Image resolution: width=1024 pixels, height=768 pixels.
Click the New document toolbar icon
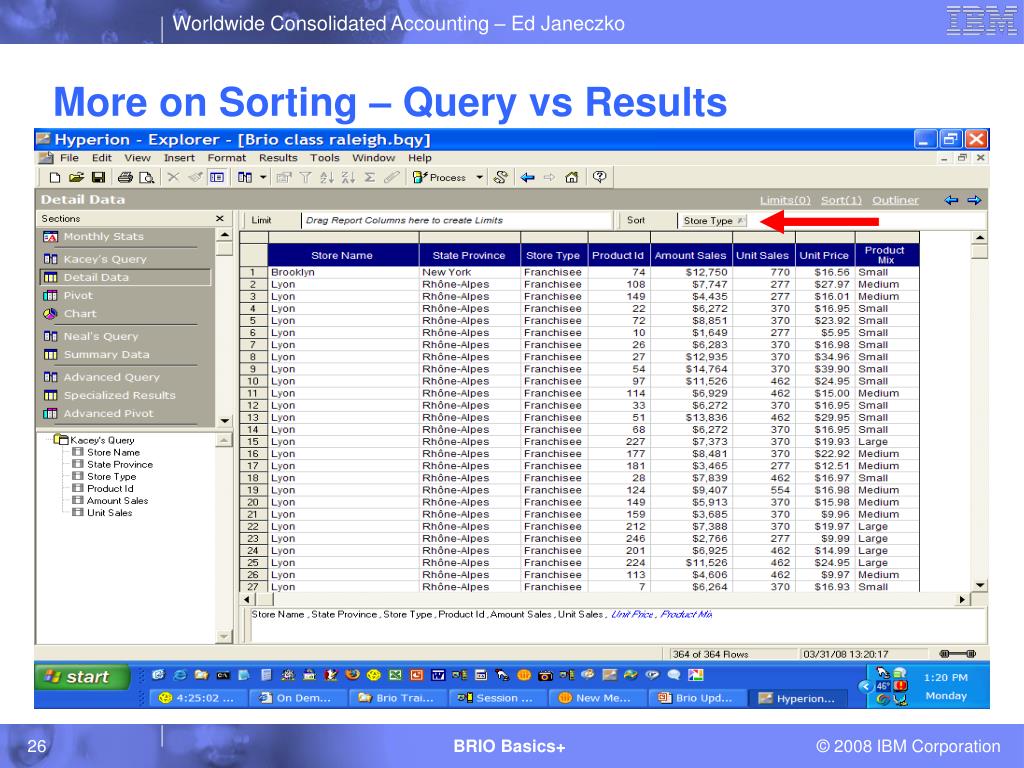click(55, 177)
